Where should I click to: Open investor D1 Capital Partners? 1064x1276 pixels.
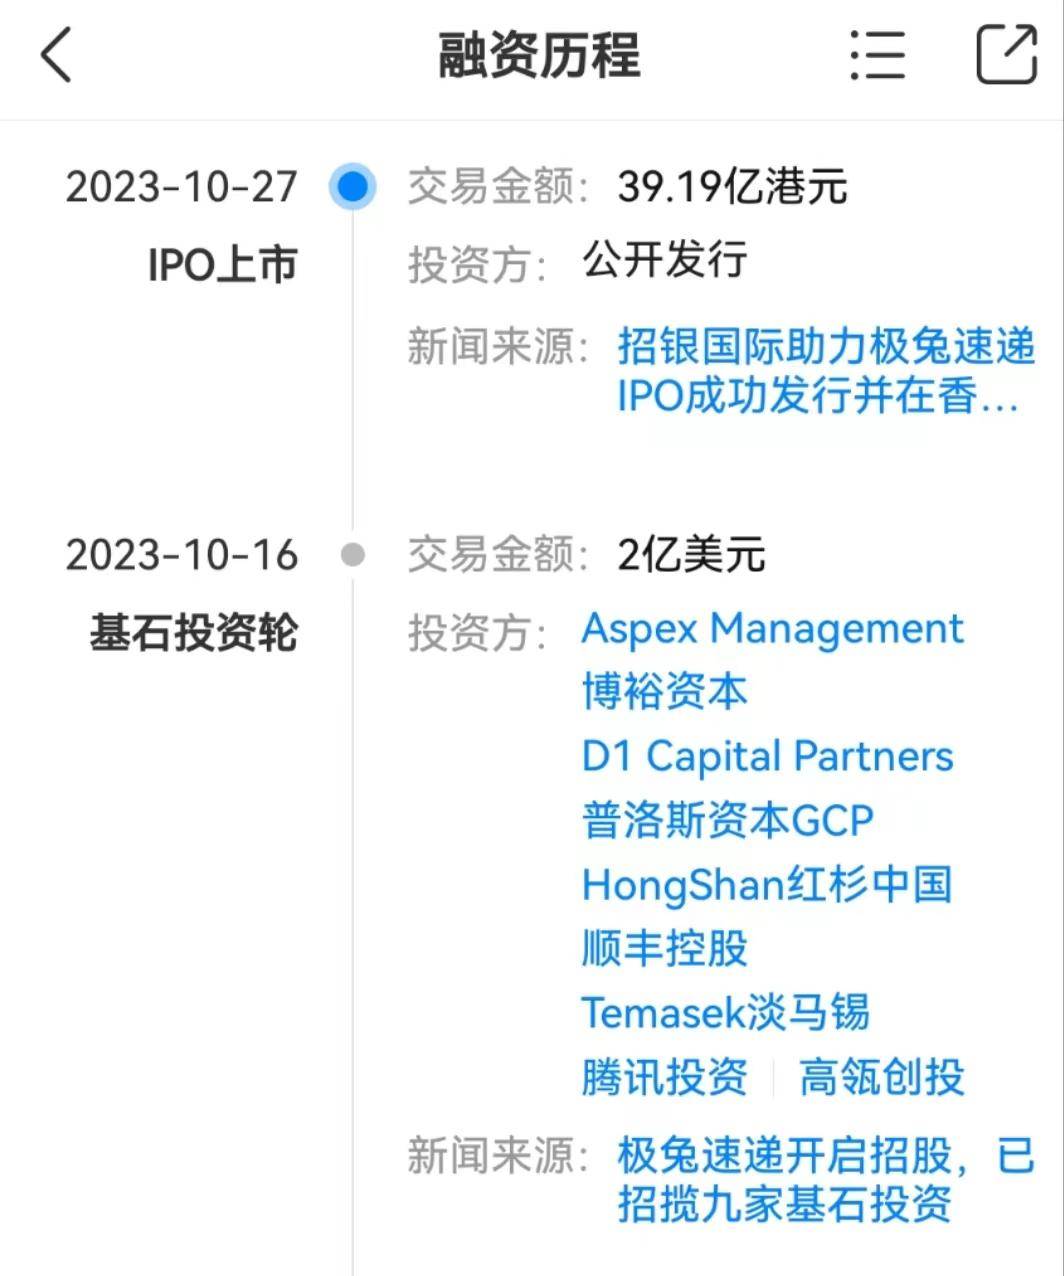(x=767, y=756)
